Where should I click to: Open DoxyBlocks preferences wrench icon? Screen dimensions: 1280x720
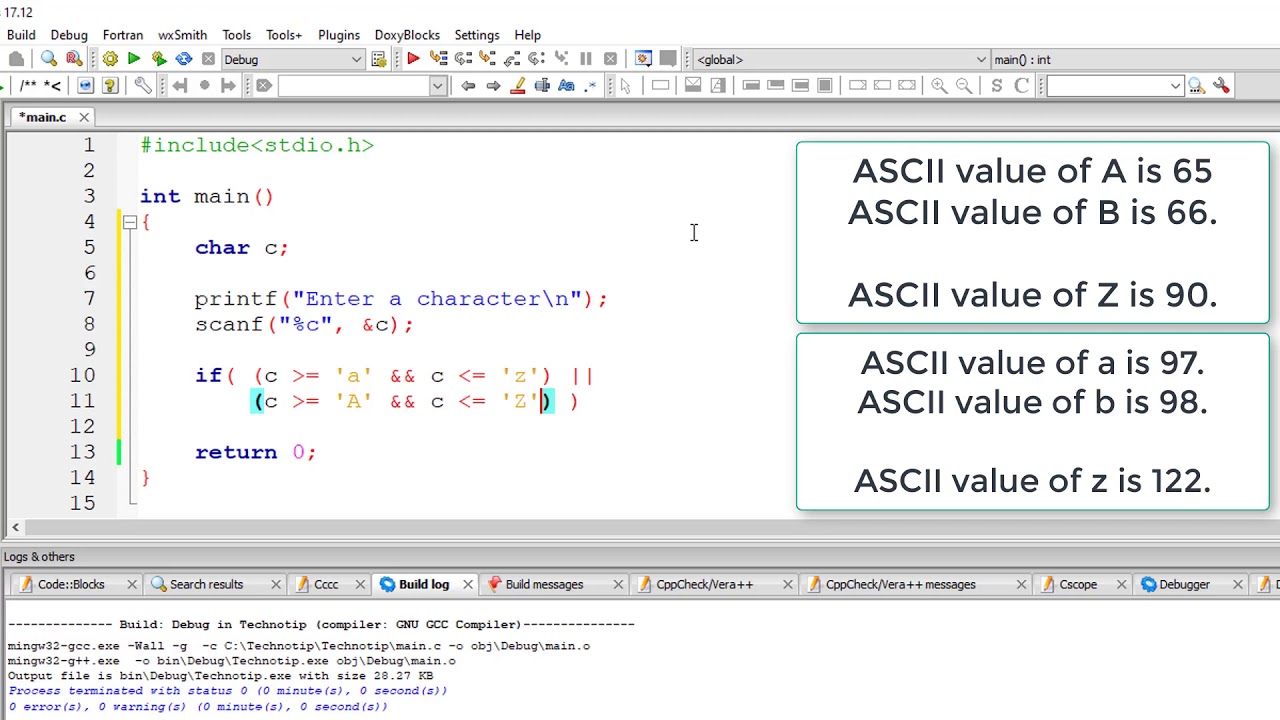144,86
